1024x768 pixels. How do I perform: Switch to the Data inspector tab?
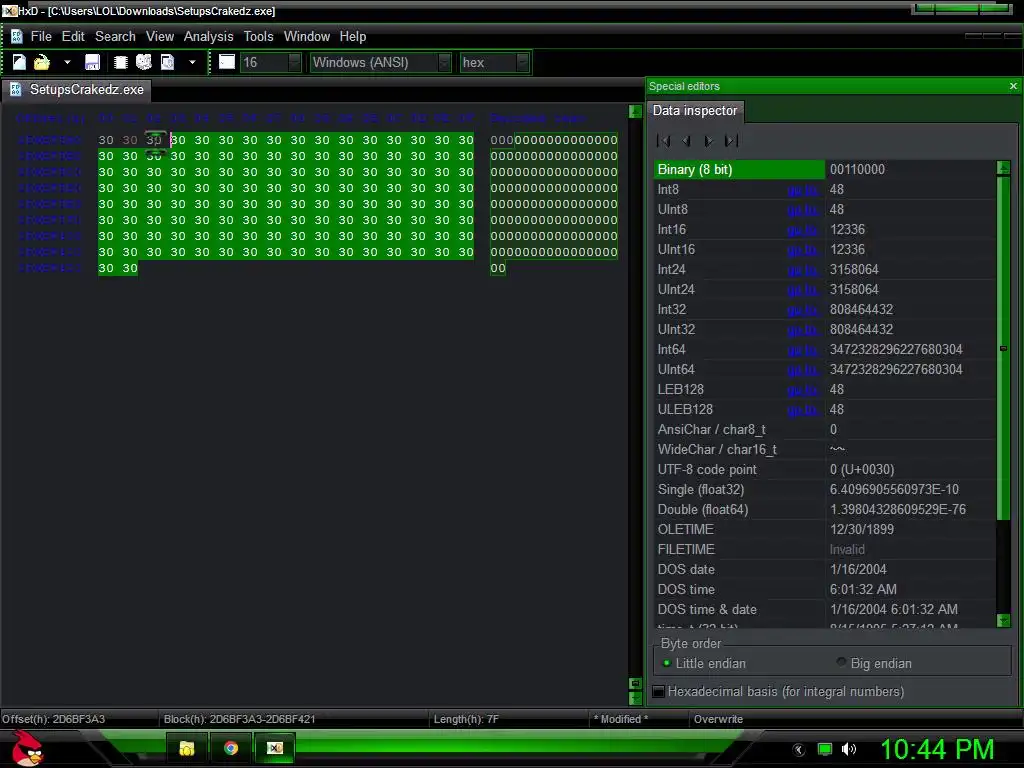[x=695, y=110]
